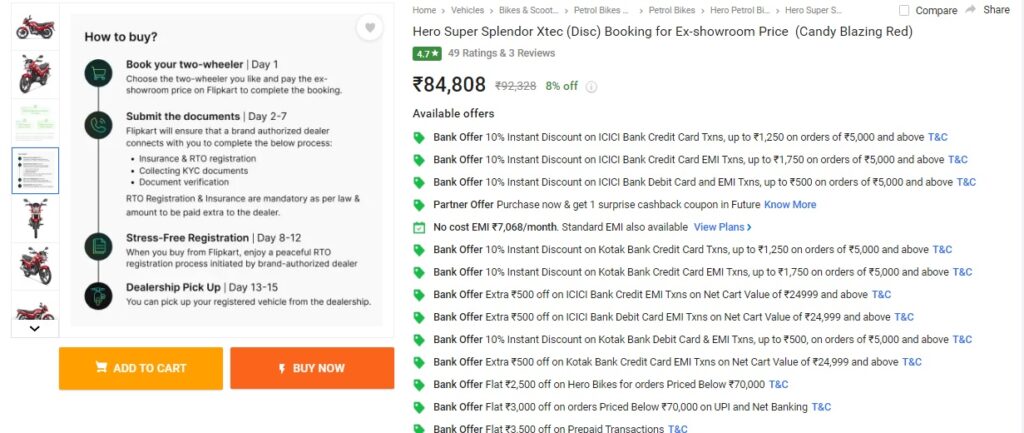Click the BUY NOW button
This screenshot has height=433, width=1024.
312,368
